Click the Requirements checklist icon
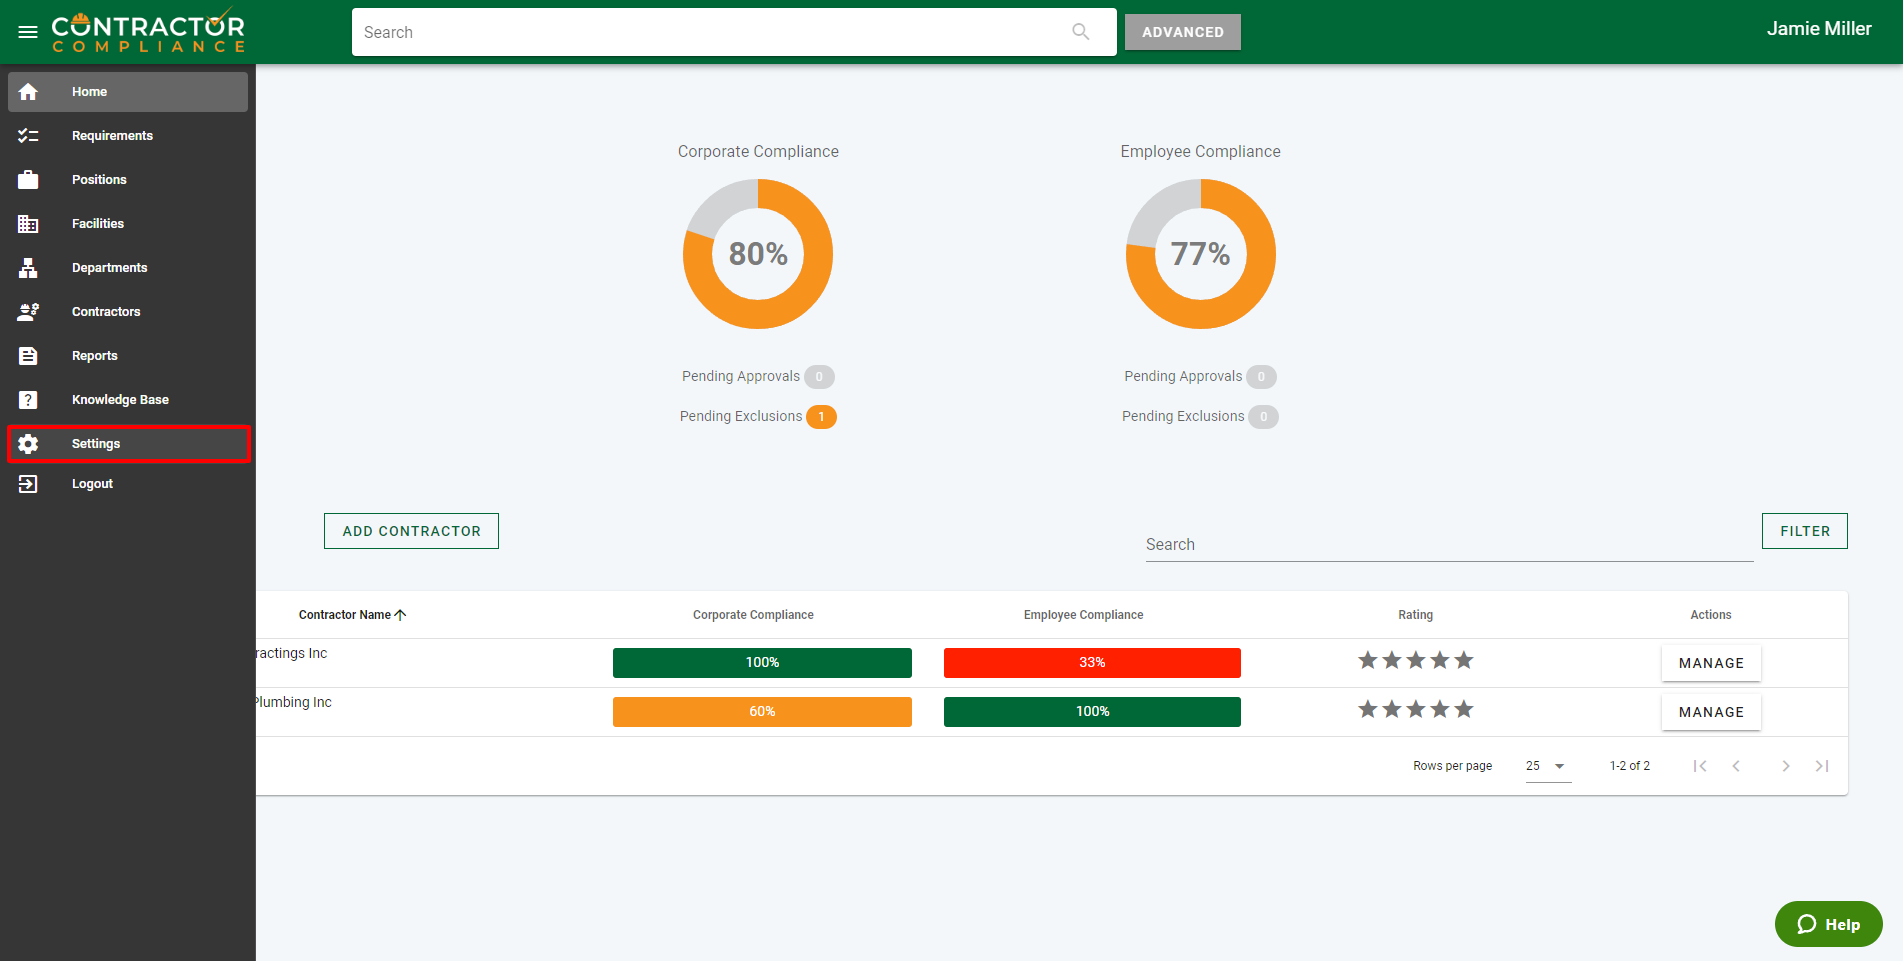 point(28,136)
